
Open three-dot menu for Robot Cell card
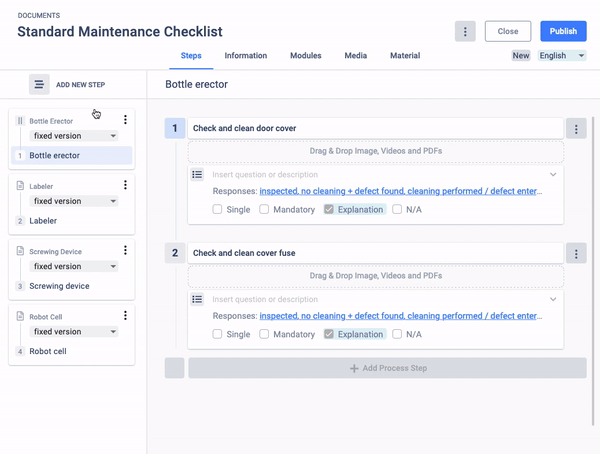pyautogui.click(x=125, y=315)
